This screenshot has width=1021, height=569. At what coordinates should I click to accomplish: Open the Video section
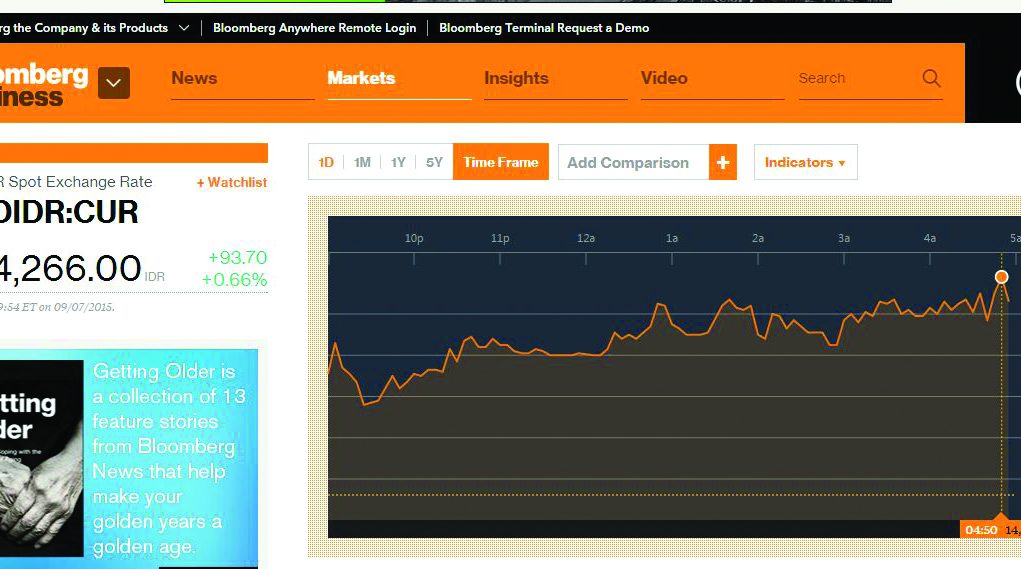pyautogui.click(x=664, y=78)
